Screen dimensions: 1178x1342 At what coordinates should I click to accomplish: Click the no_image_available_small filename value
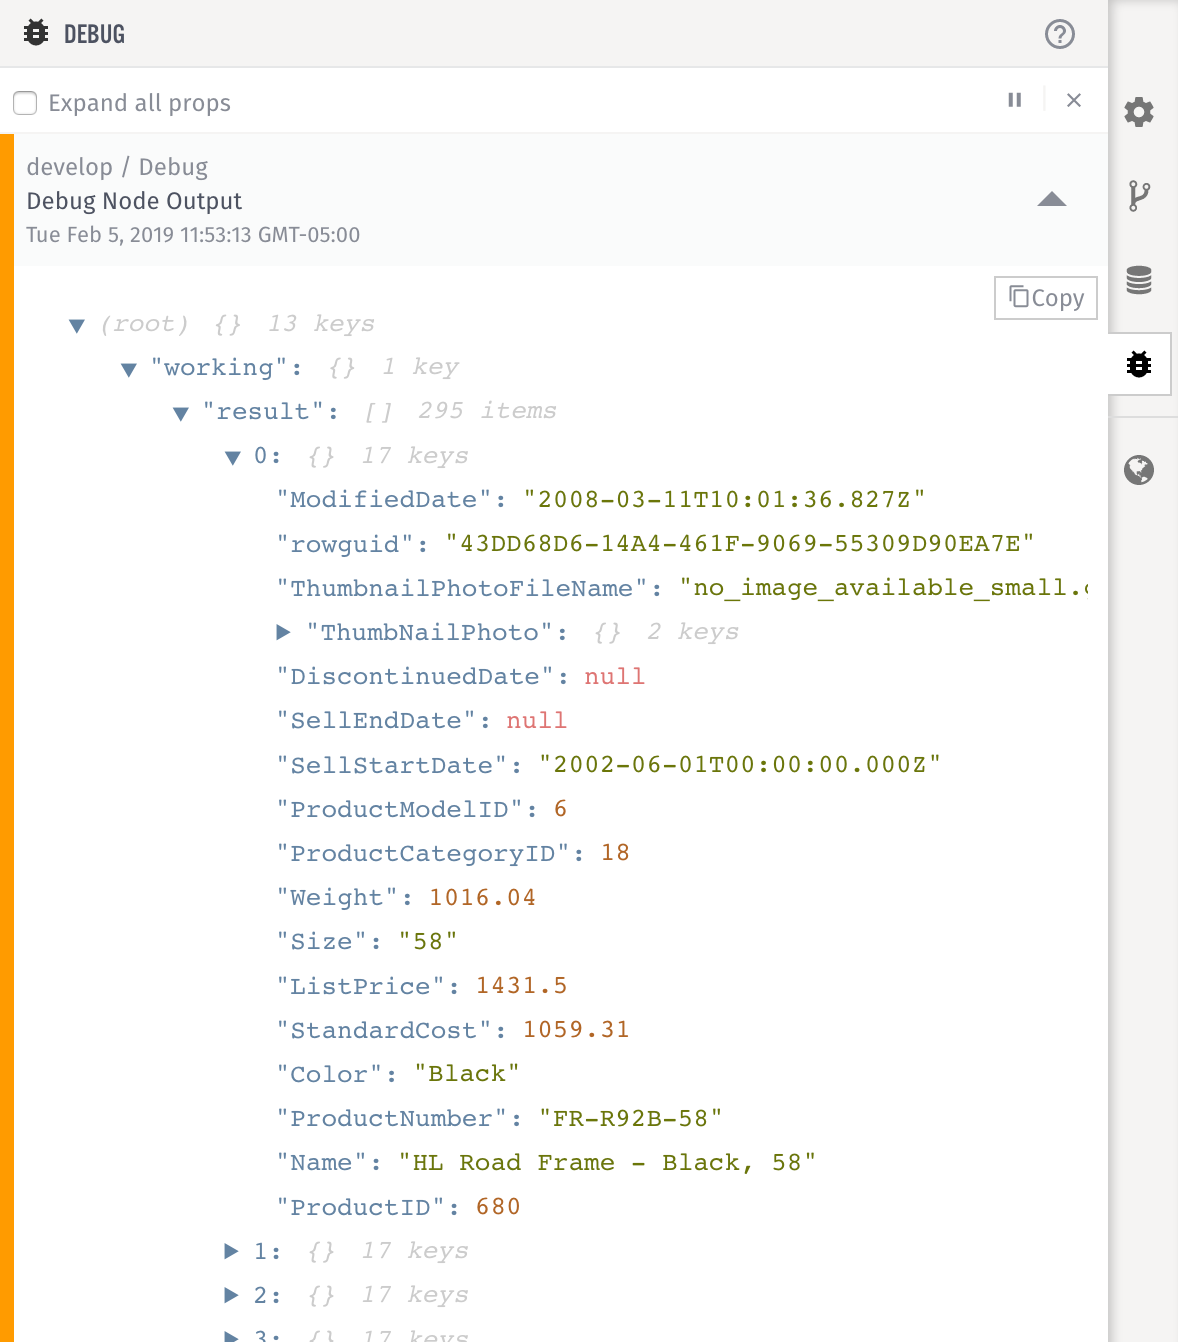(x=883, y=588)
